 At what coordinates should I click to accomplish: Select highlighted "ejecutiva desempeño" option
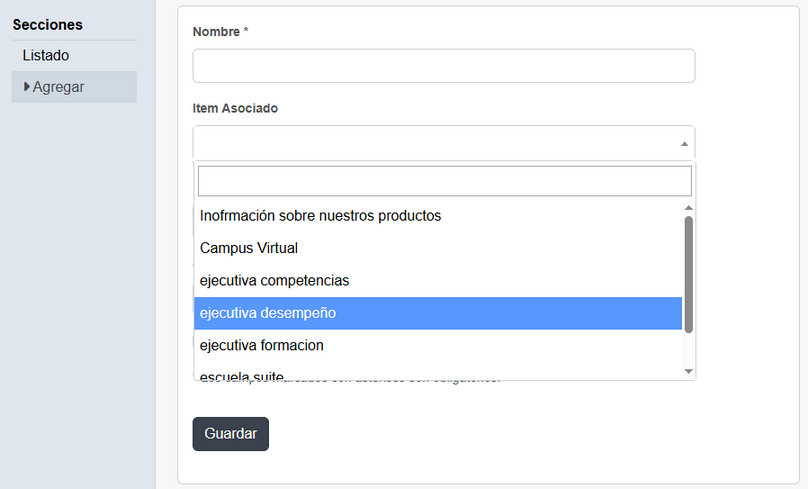tap(268, 313)
